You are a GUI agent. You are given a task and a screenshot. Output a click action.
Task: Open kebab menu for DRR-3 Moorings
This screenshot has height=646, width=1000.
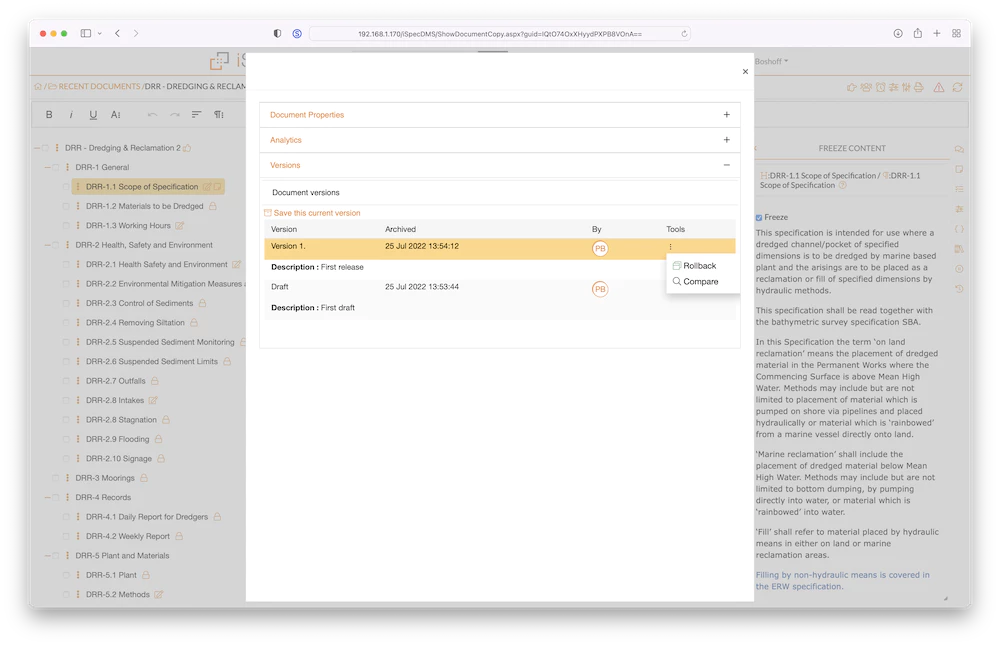tap(67, 478)
